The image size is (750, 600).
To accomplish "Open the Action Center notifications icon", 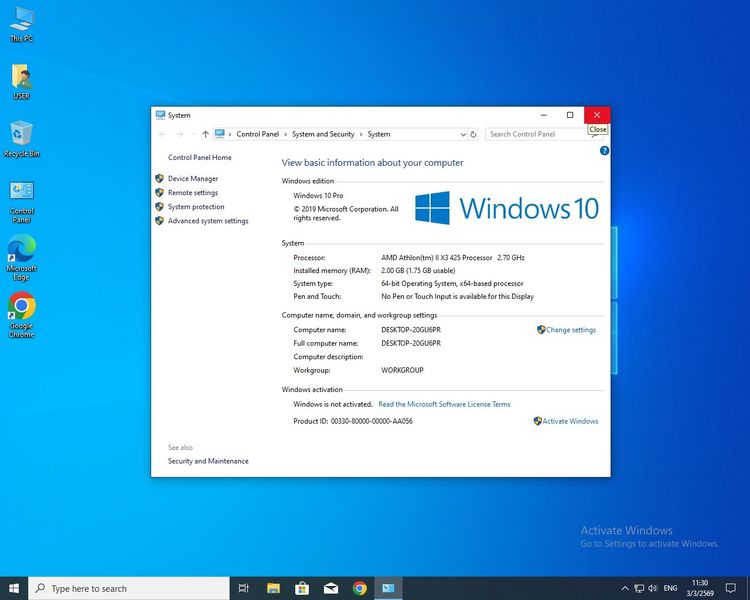I will coord(730,588).
